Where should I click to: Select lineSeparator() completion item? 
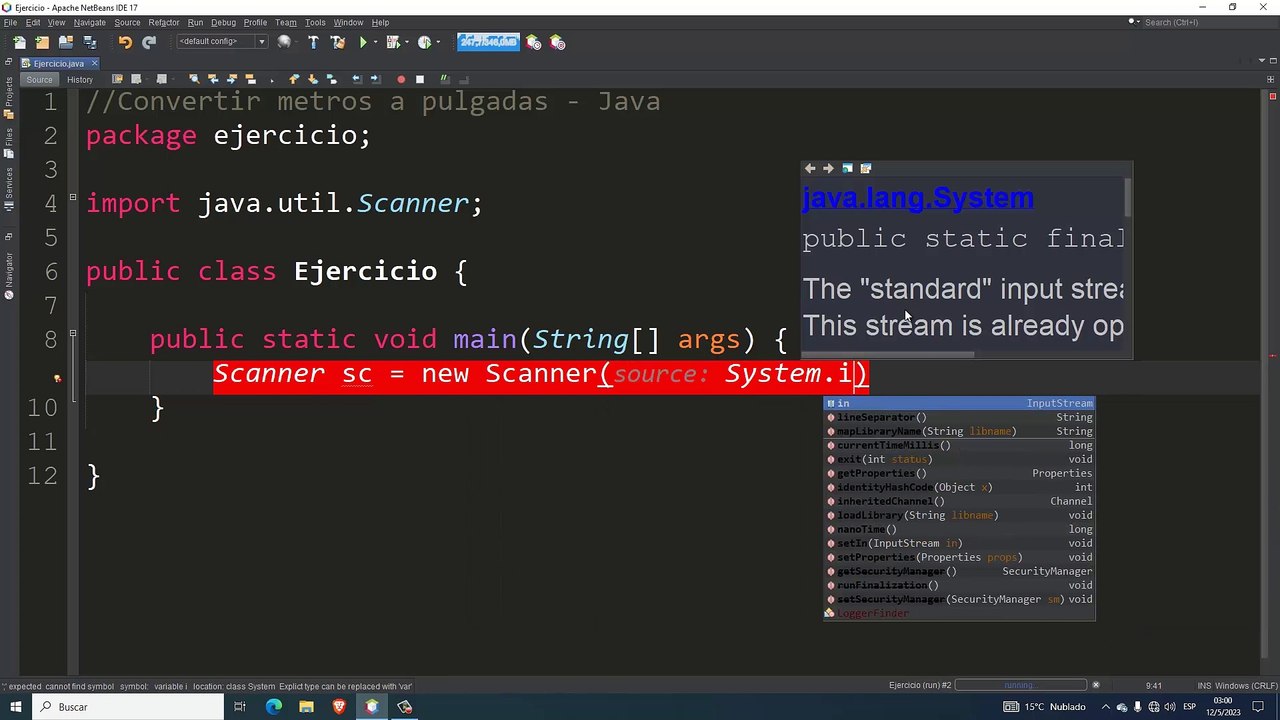coord(959,417)
